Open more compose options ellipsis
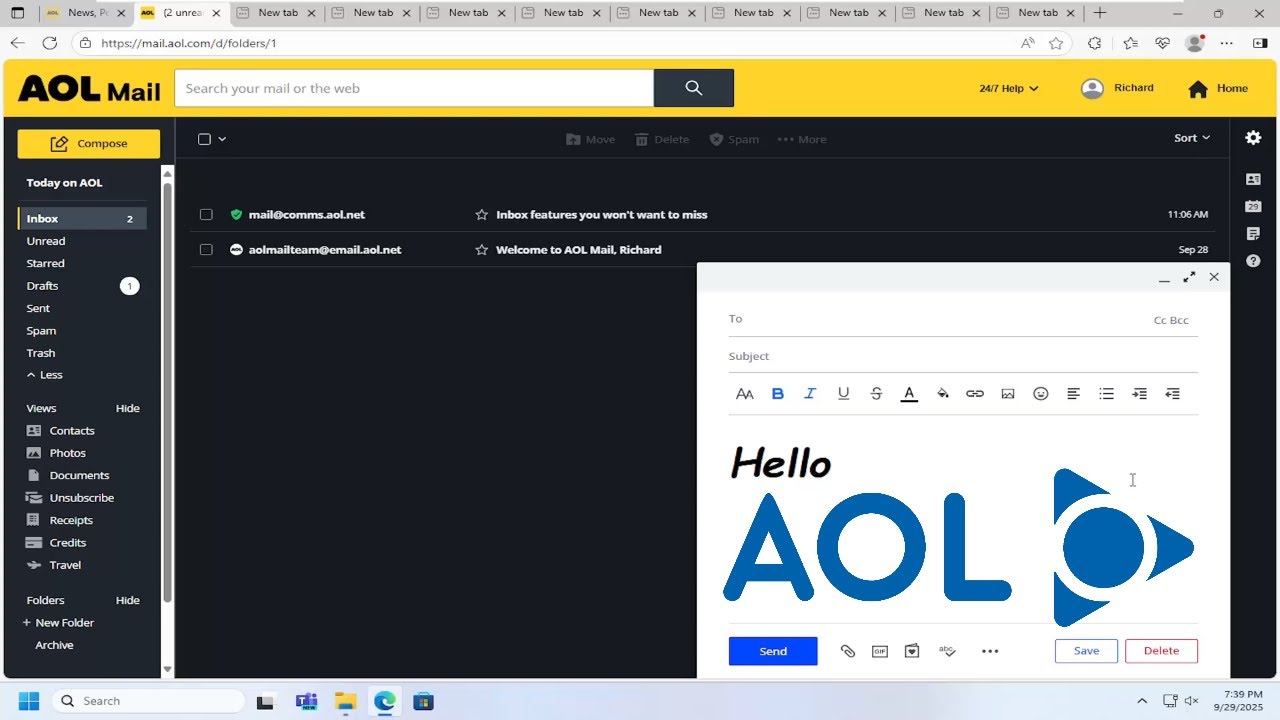 (990, 651)
